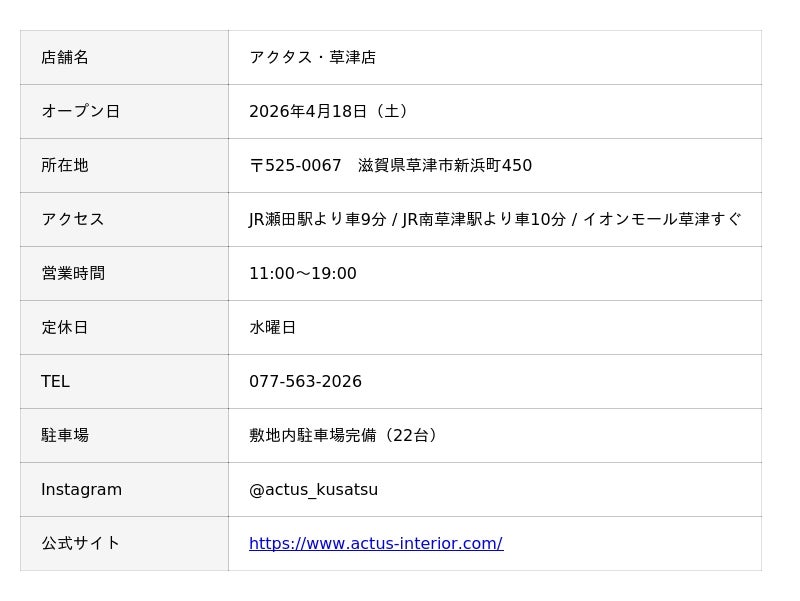This screenshot has width=800, height=601.
Task: Select the @actus_kusatsu Instagram handle
Action: click(313, 490)
